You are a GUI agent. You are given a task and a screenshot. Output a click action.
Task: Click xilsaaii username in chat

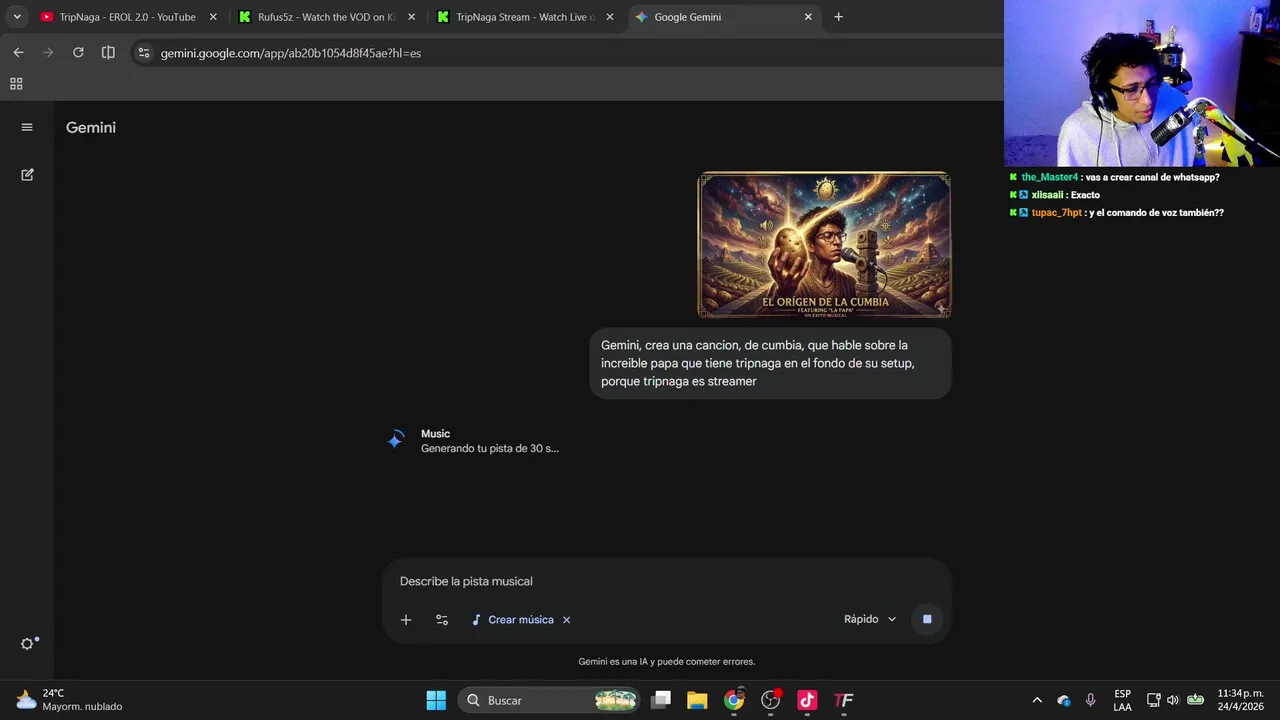pos(1048,195)
